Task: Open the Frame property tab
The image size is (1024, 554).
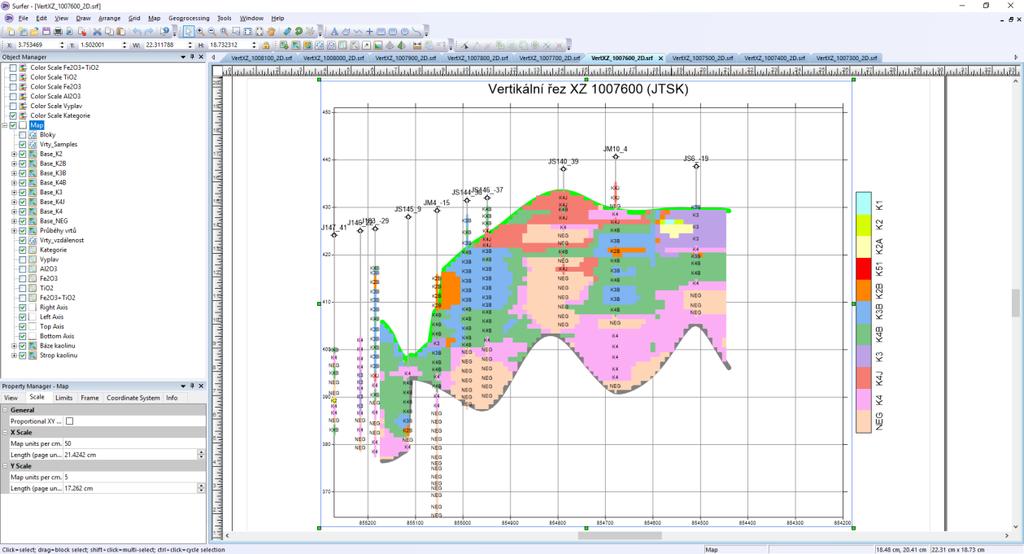Action: (89, 398)
